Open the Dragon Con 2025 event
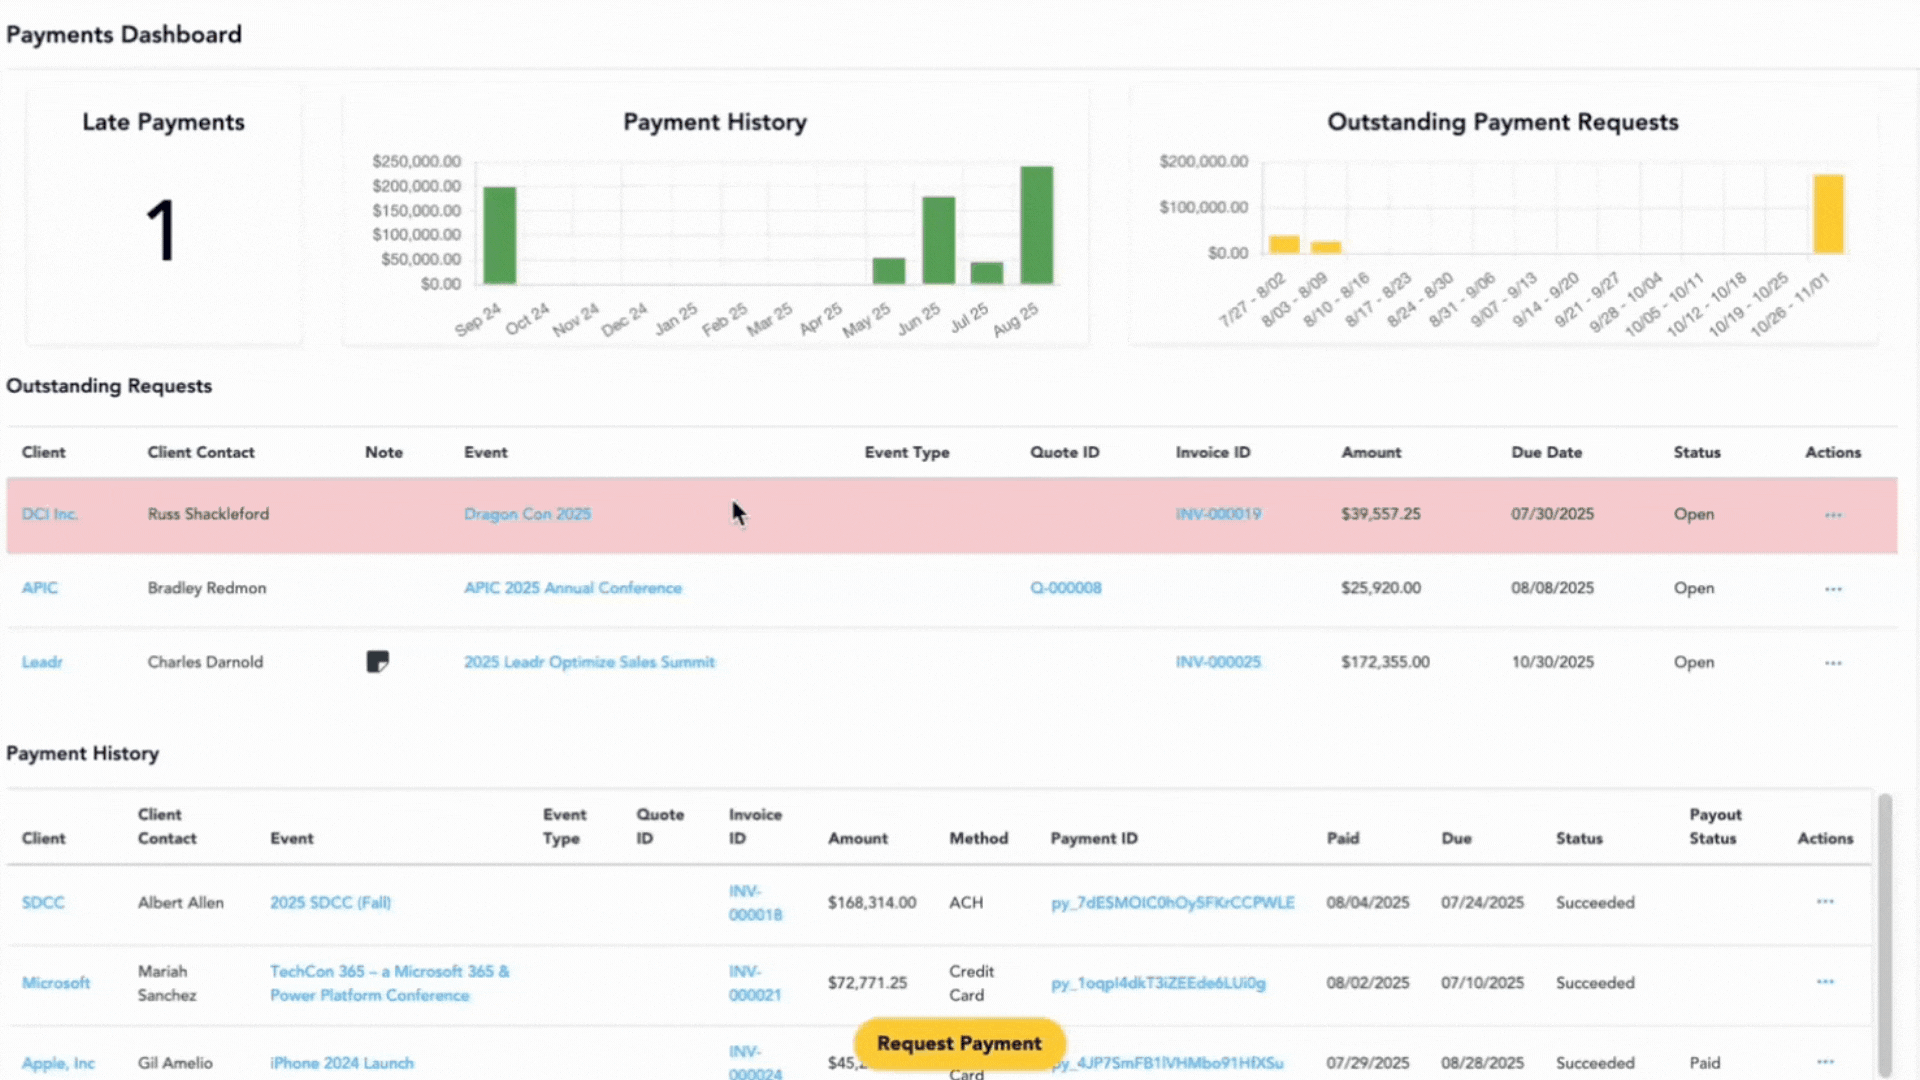The width and height of the screenshot is (1920, 1080). click(527, 514)
